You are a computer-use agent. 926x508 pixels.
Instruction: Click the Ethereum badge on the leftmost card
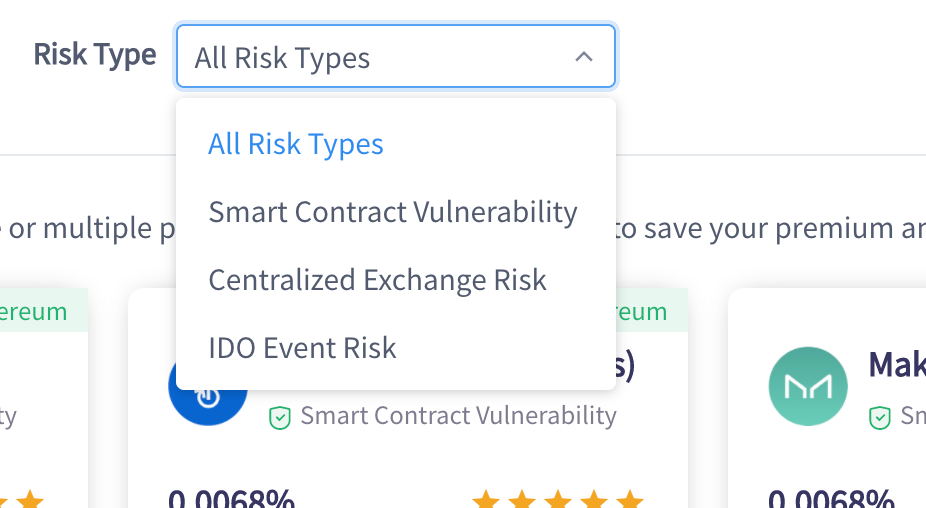click(x=35, y=311)
